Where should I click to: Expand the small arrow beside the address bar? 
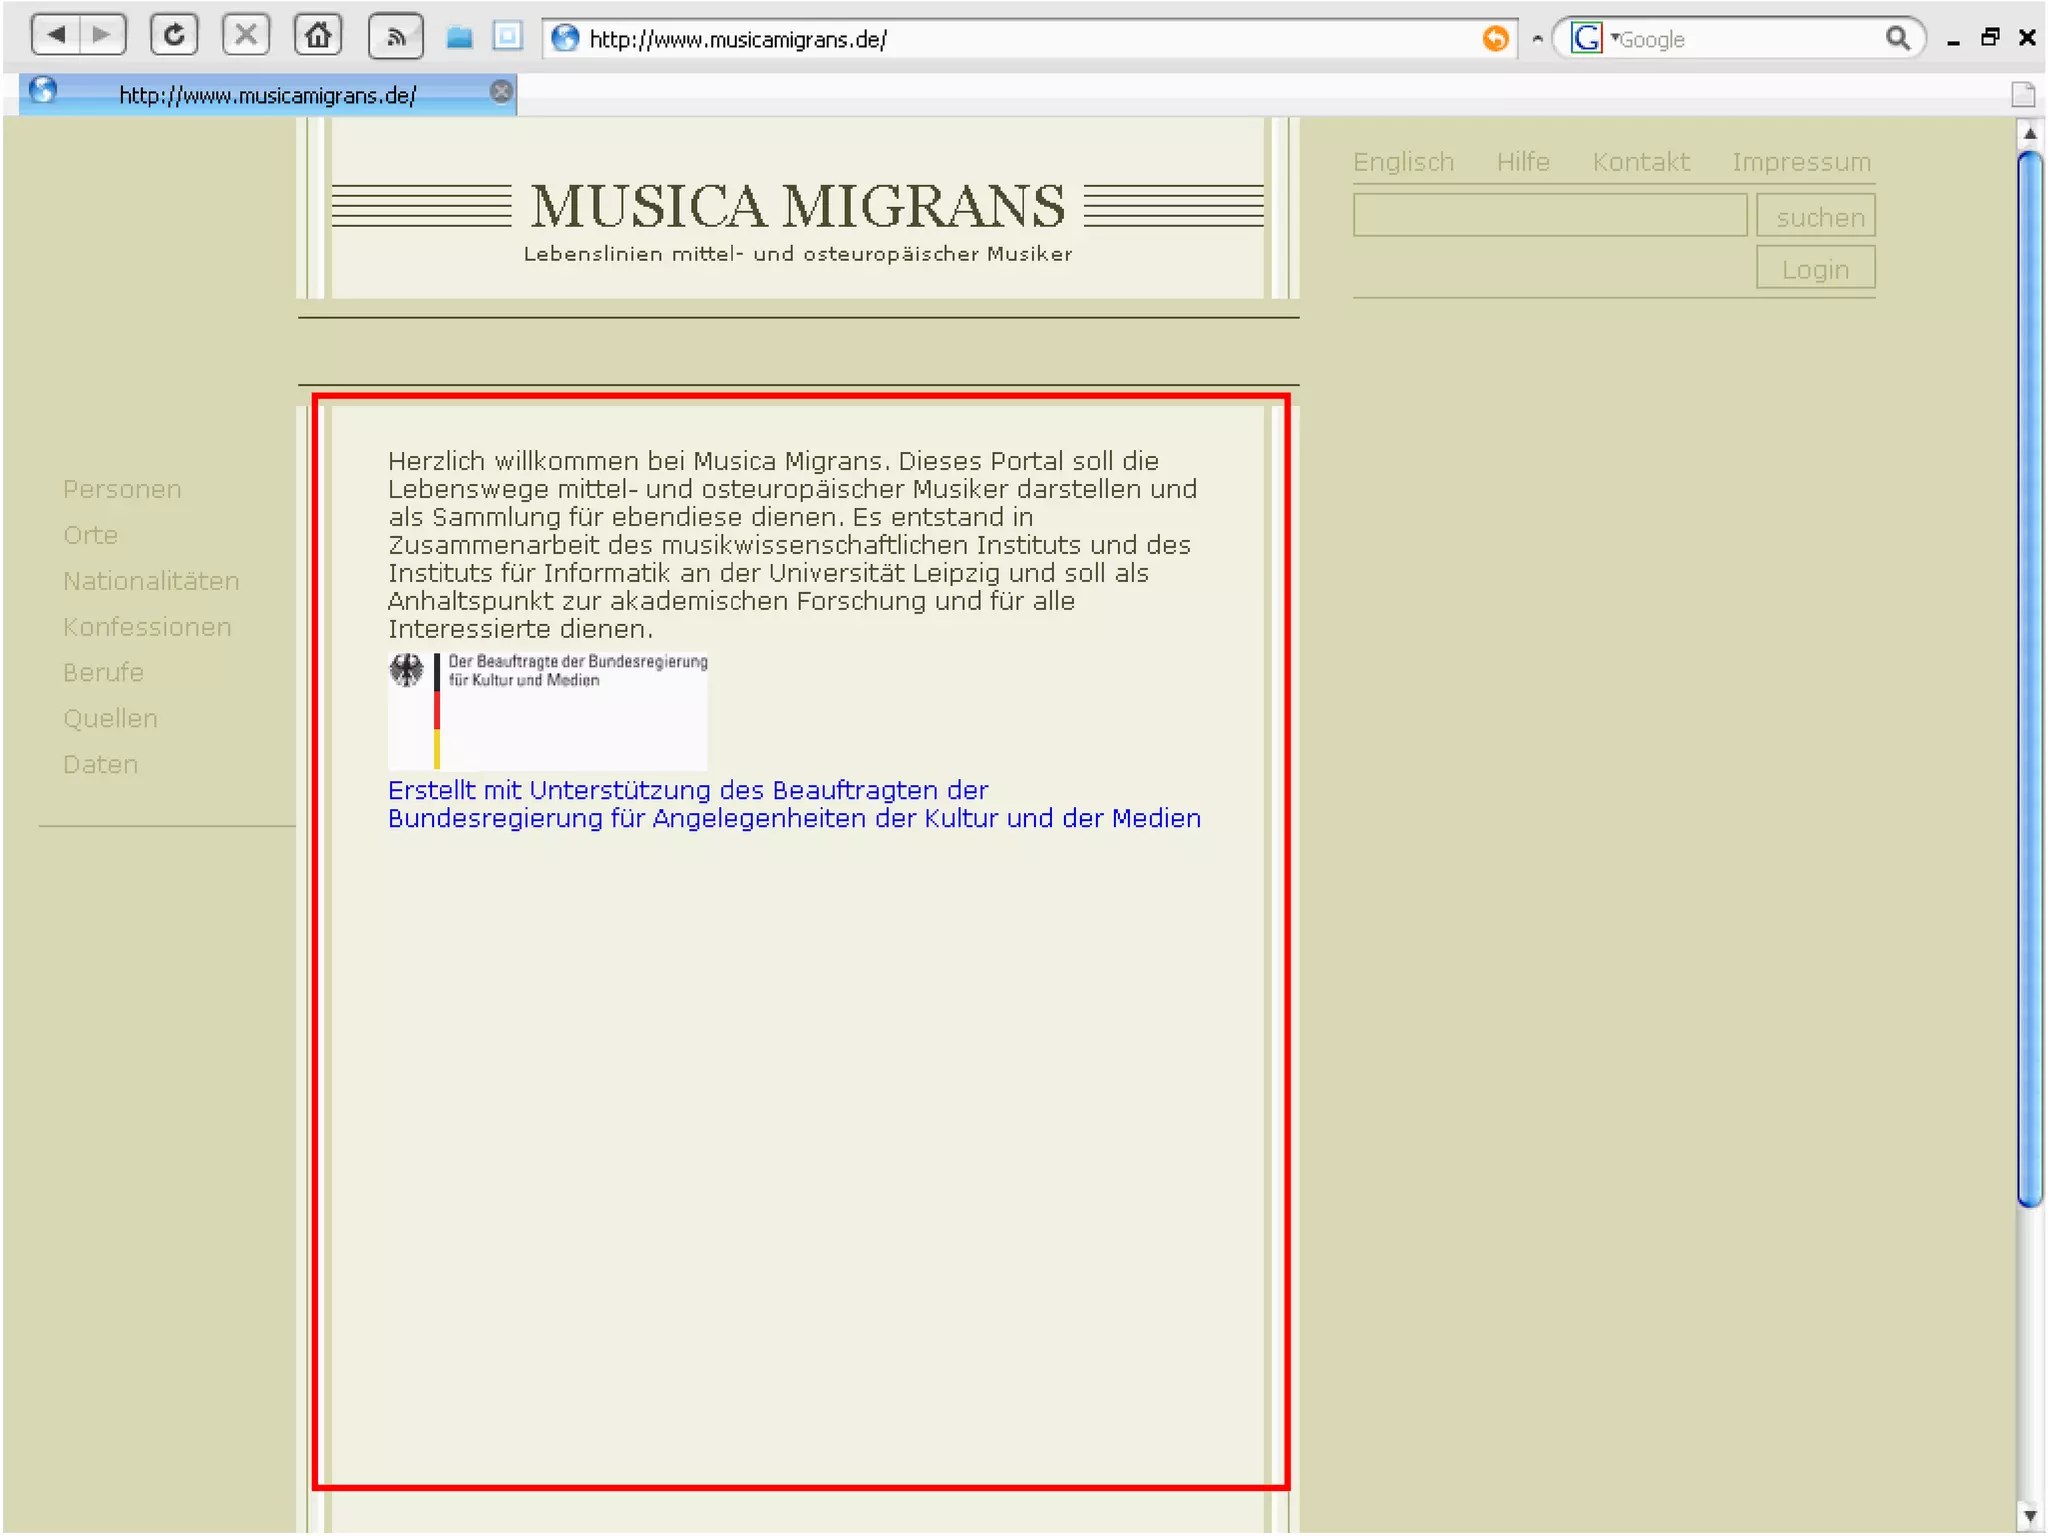click(x=1537, y=39)
